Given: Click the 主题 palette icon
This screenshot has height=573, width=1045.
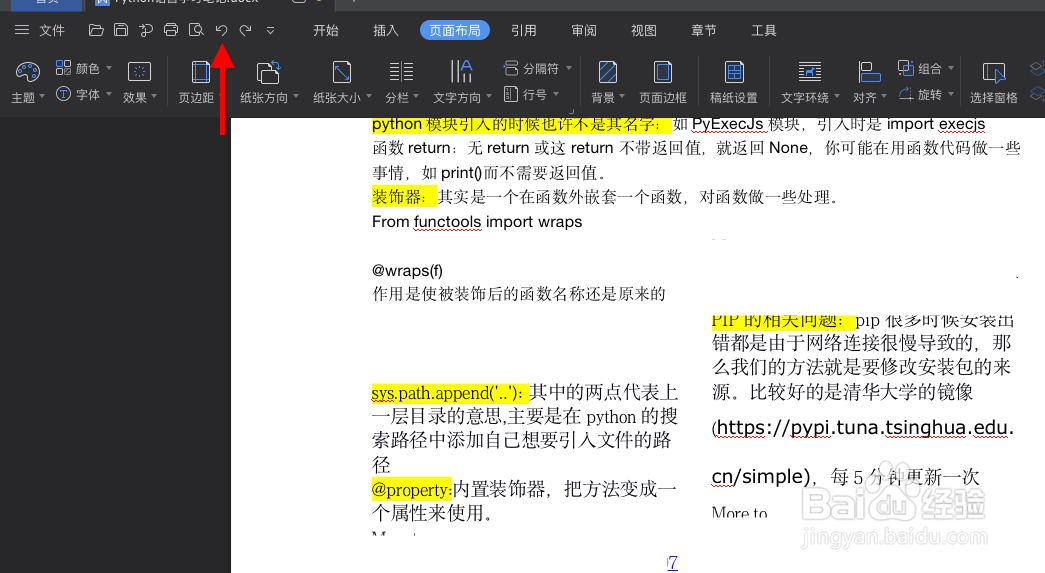Looking at the screenshot, I should [27, 72].
